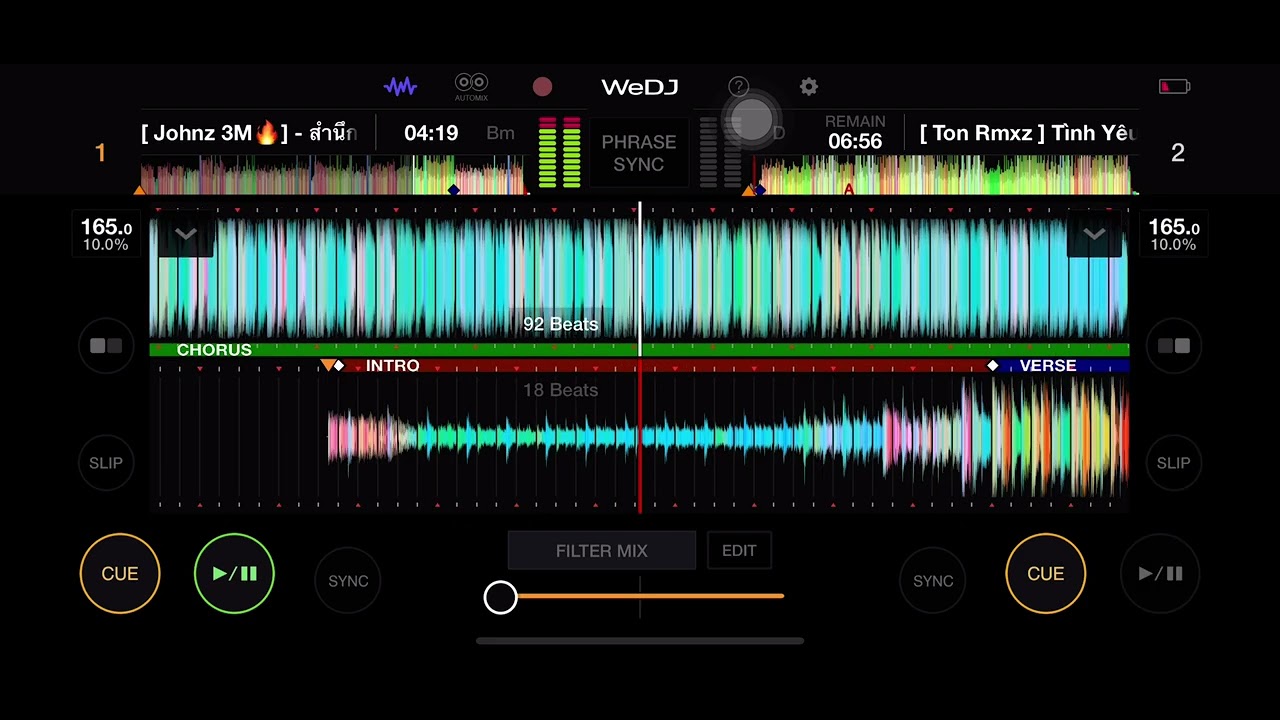Click the blue diamond marker on deck 1 overview
Viewport: 1280px width, 720px height.
(454, 190)
